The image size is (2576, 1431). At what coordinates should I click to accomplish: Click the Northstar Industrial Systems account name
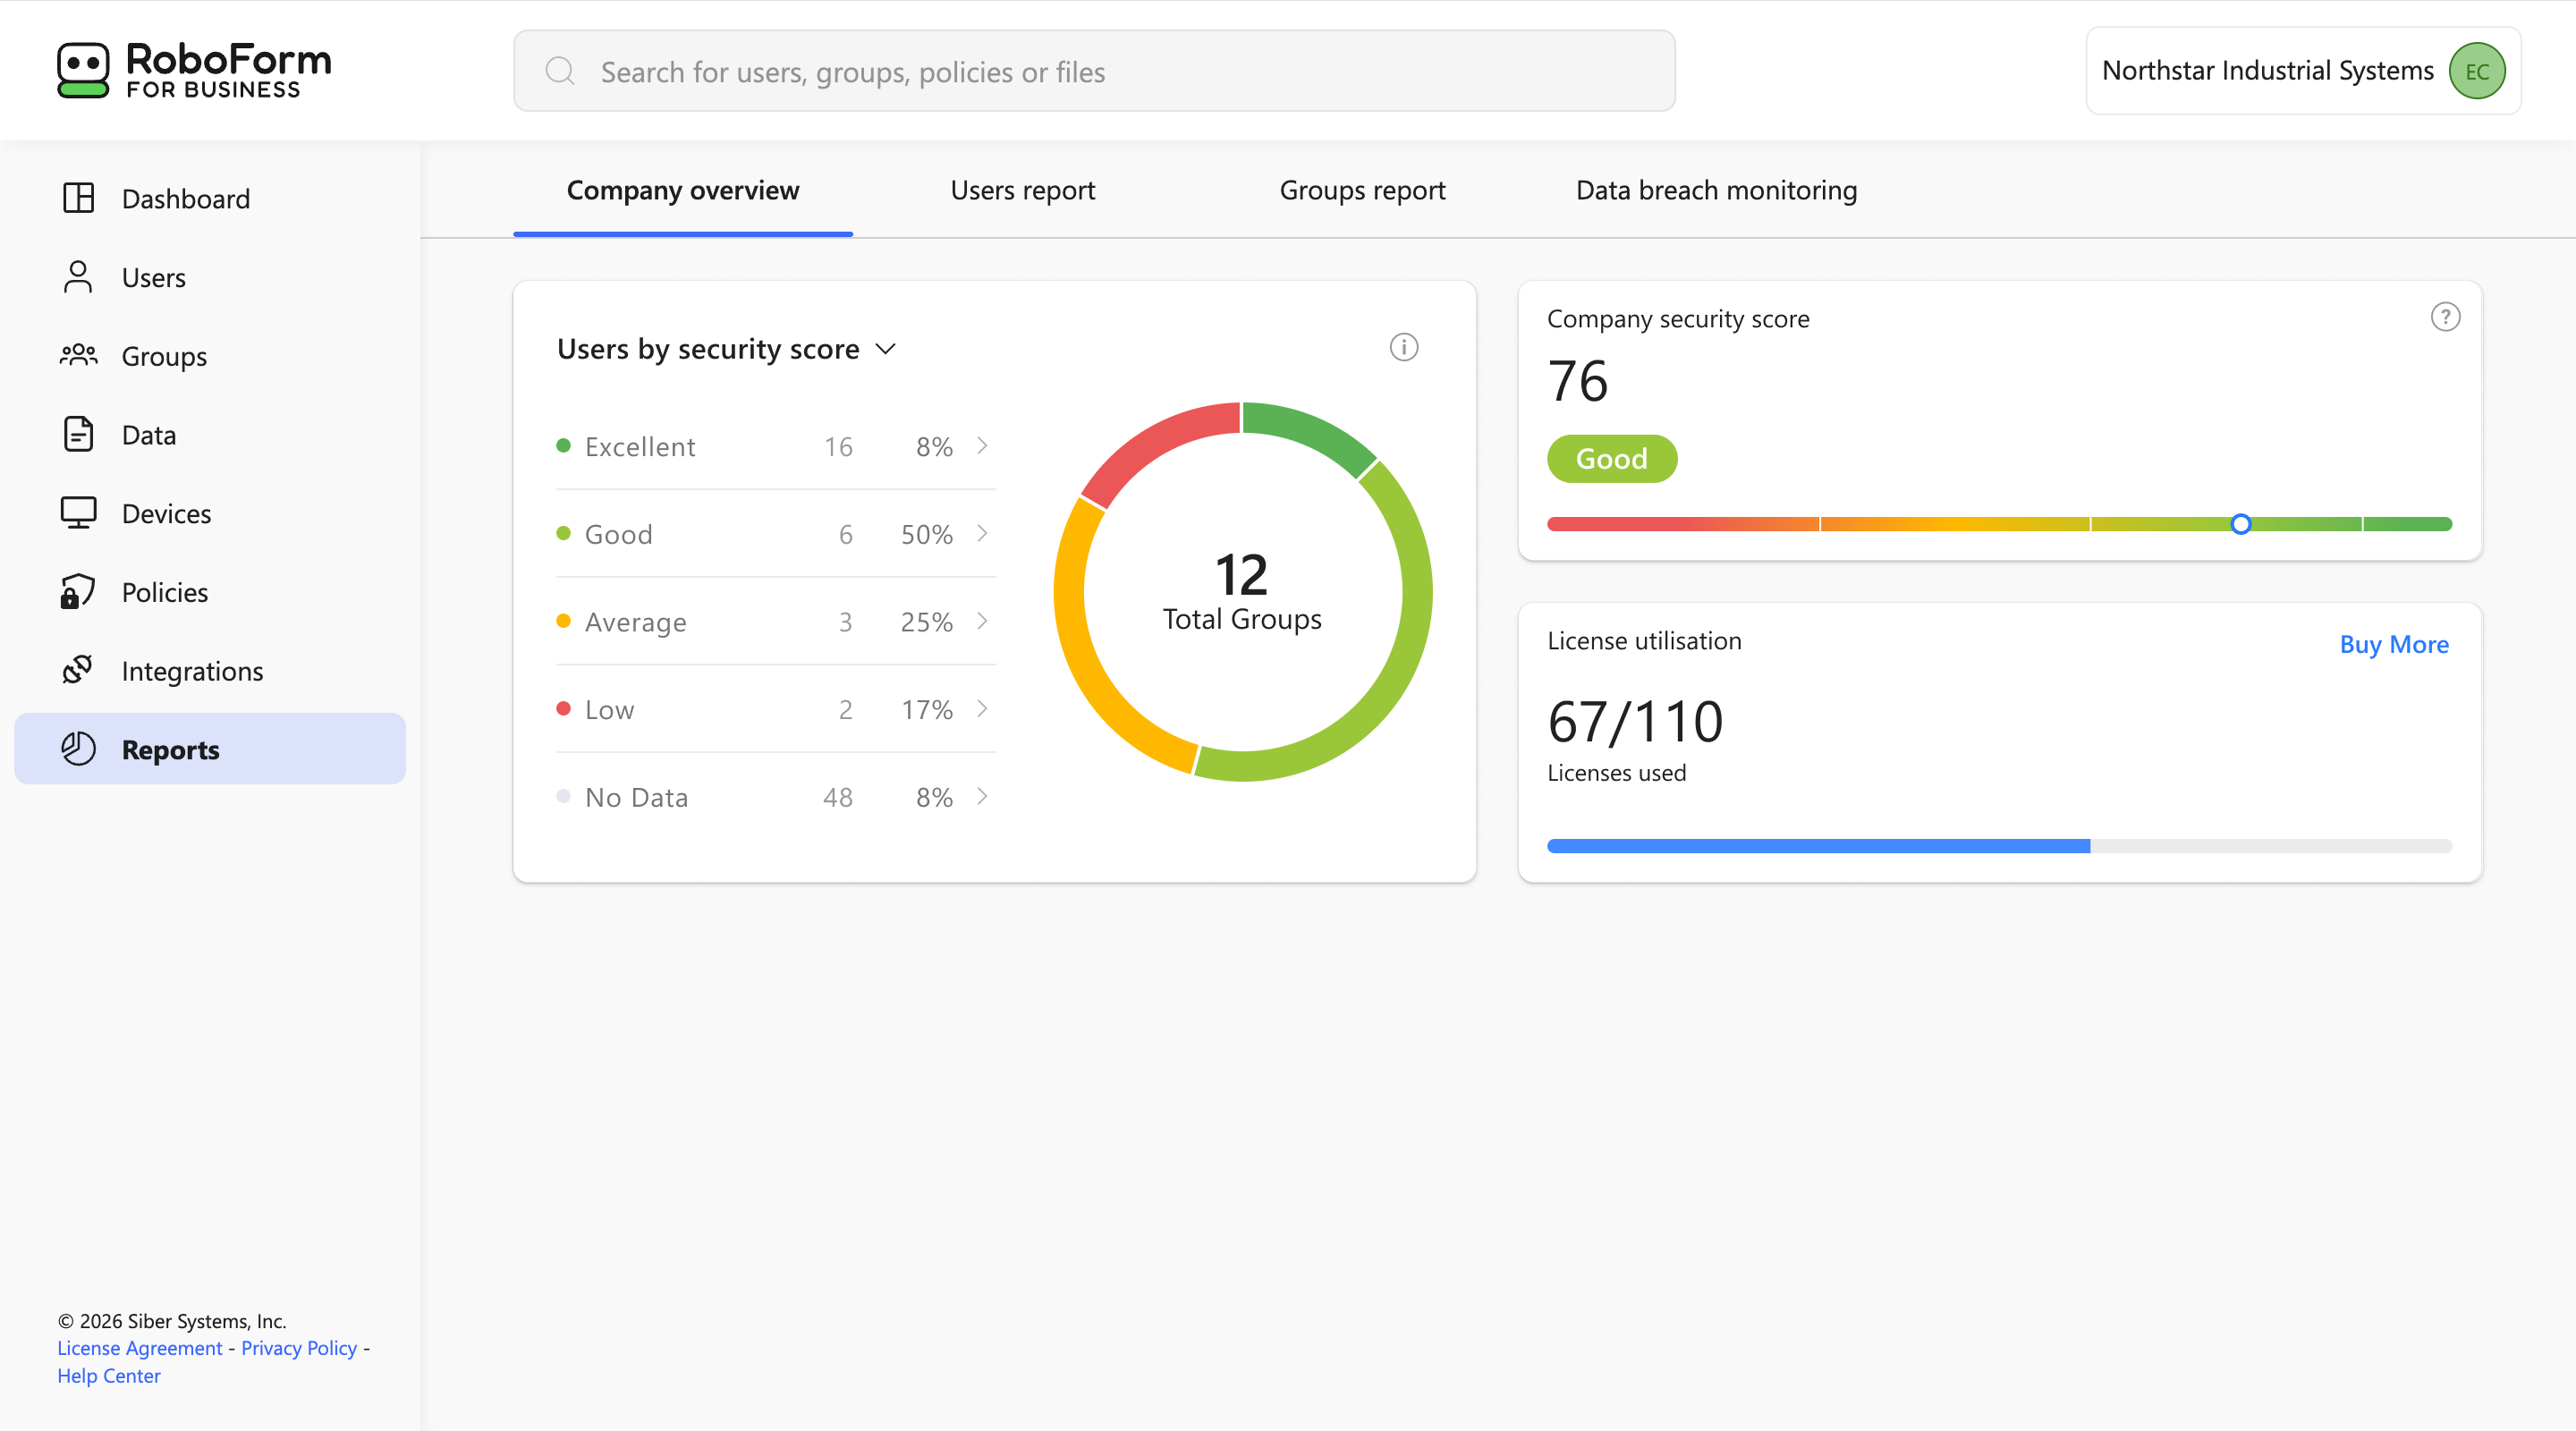(2267, 71)
